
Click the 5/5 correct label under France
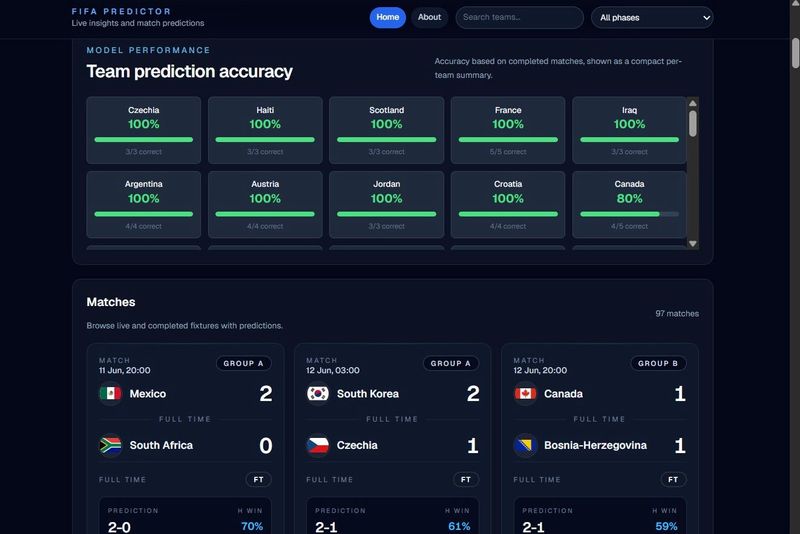508,151
